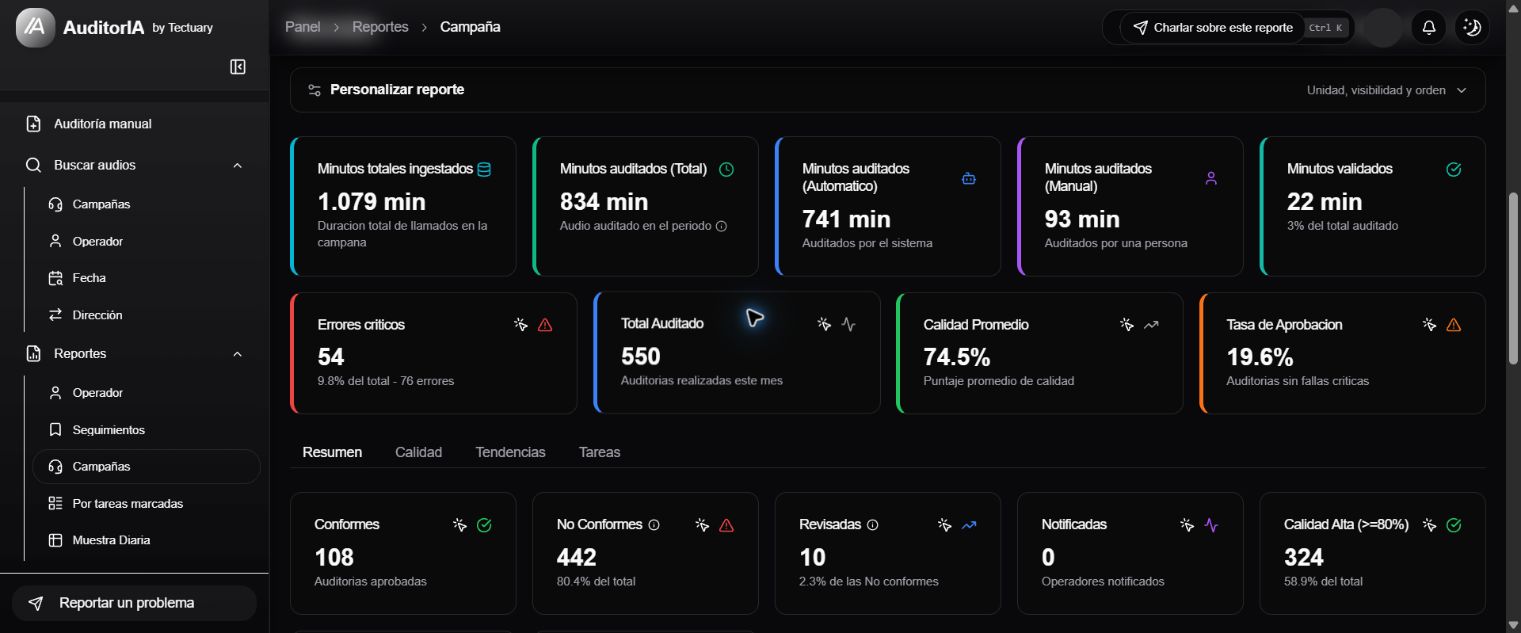Switch to the Calidad tab
The image size is (1521, 633).
tap(418, 452)
